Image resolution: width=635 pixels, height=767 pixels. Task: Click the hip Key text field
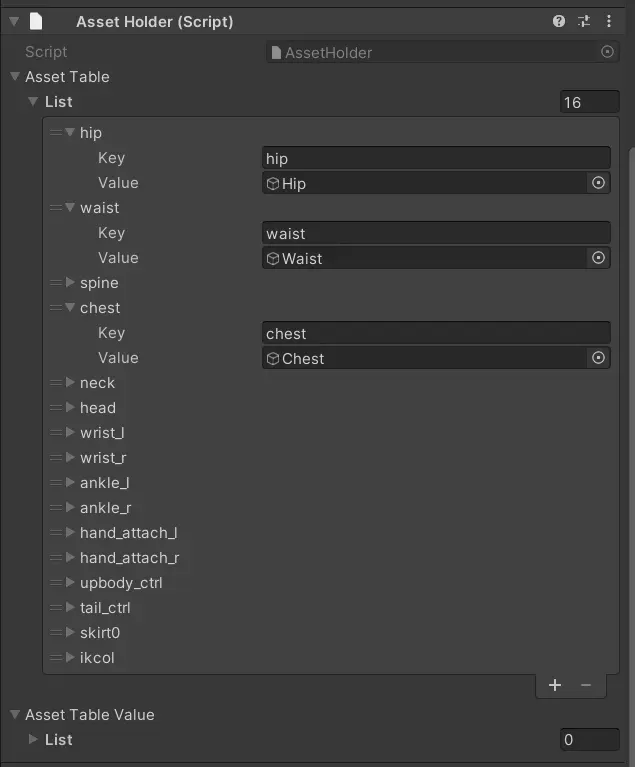[x=435, y=158]
